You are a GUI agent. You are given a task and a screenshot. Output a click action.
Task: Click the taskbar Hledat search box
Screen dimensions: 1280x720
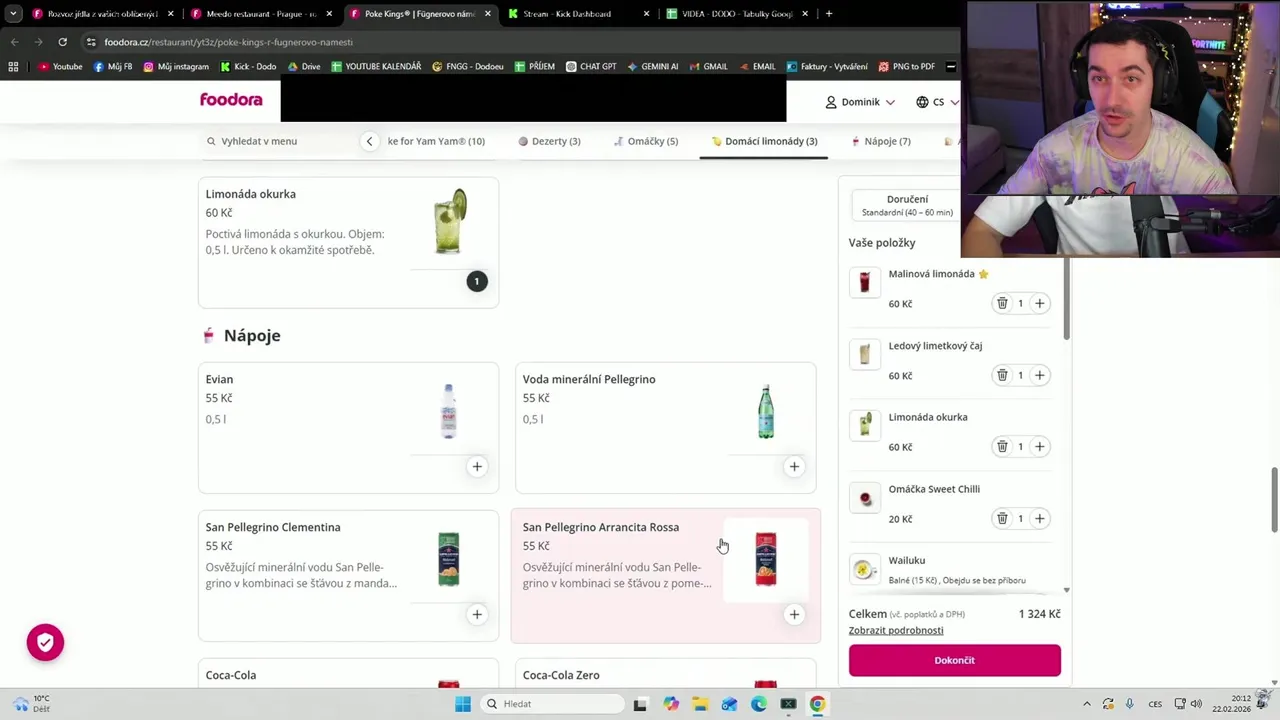pos(550,704)
